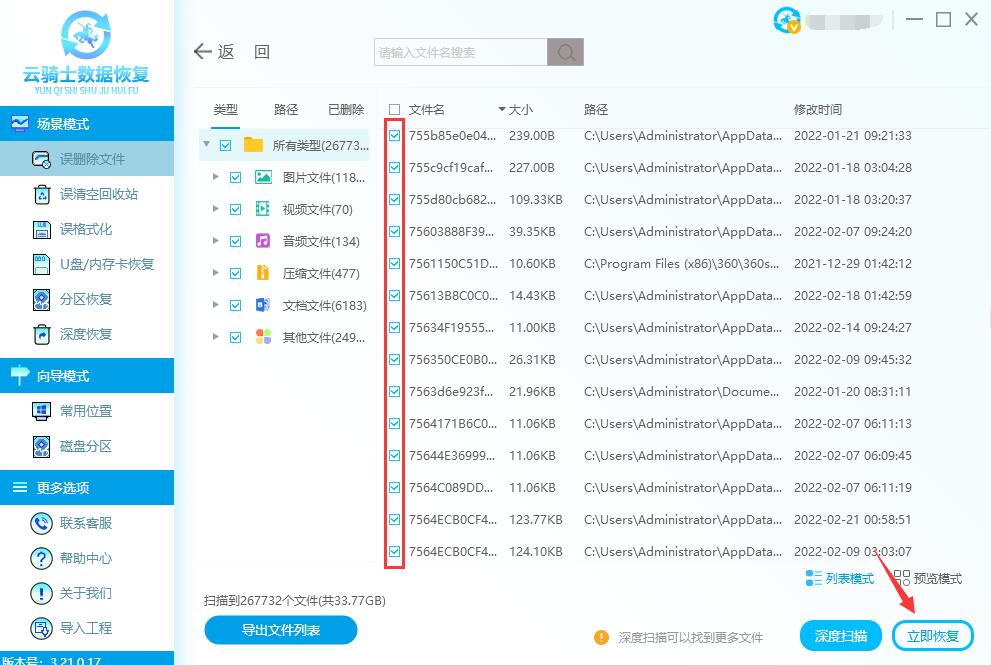Uncheck file 755b85e0e04 checkbox
The image size is (991, 665).
(x=394, y=135)
